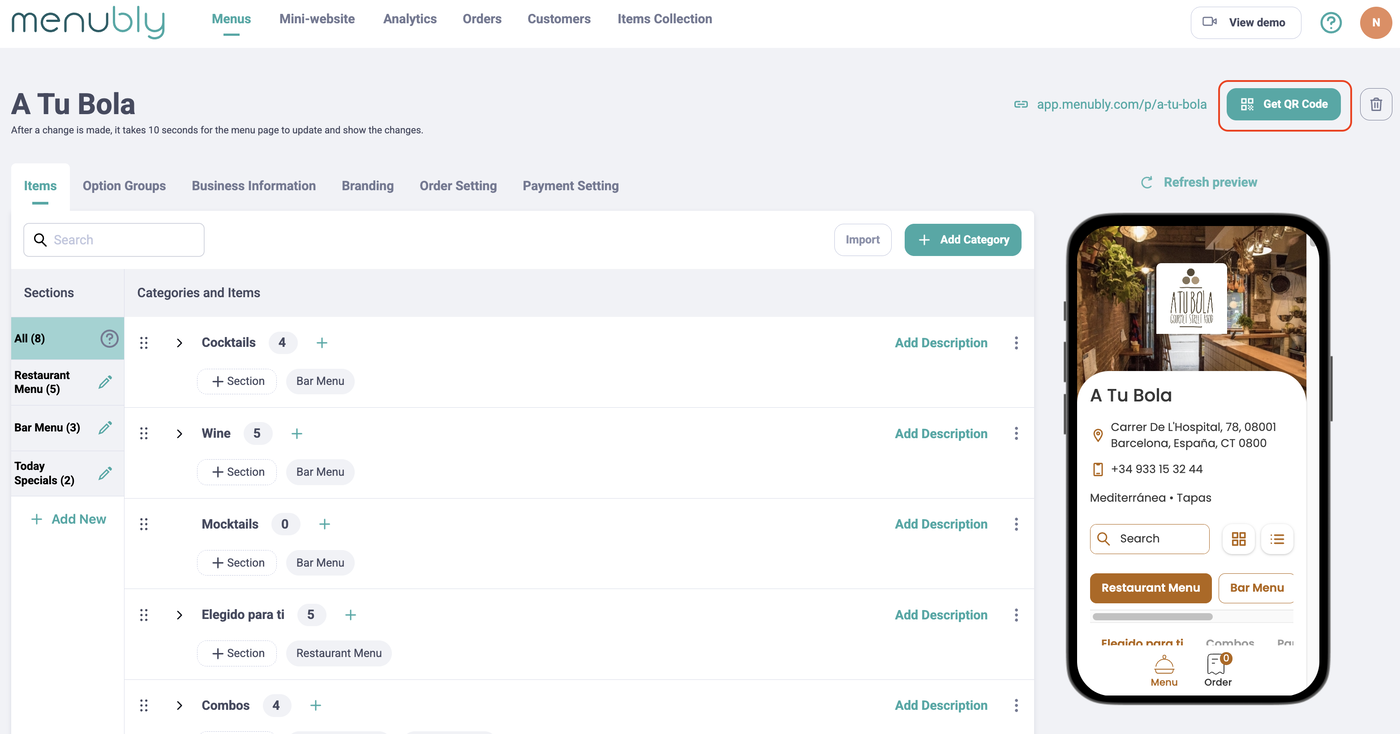Open more options for Cocktails category
The width and height of the screenshot is (1400, 734).
(1016, 343)
